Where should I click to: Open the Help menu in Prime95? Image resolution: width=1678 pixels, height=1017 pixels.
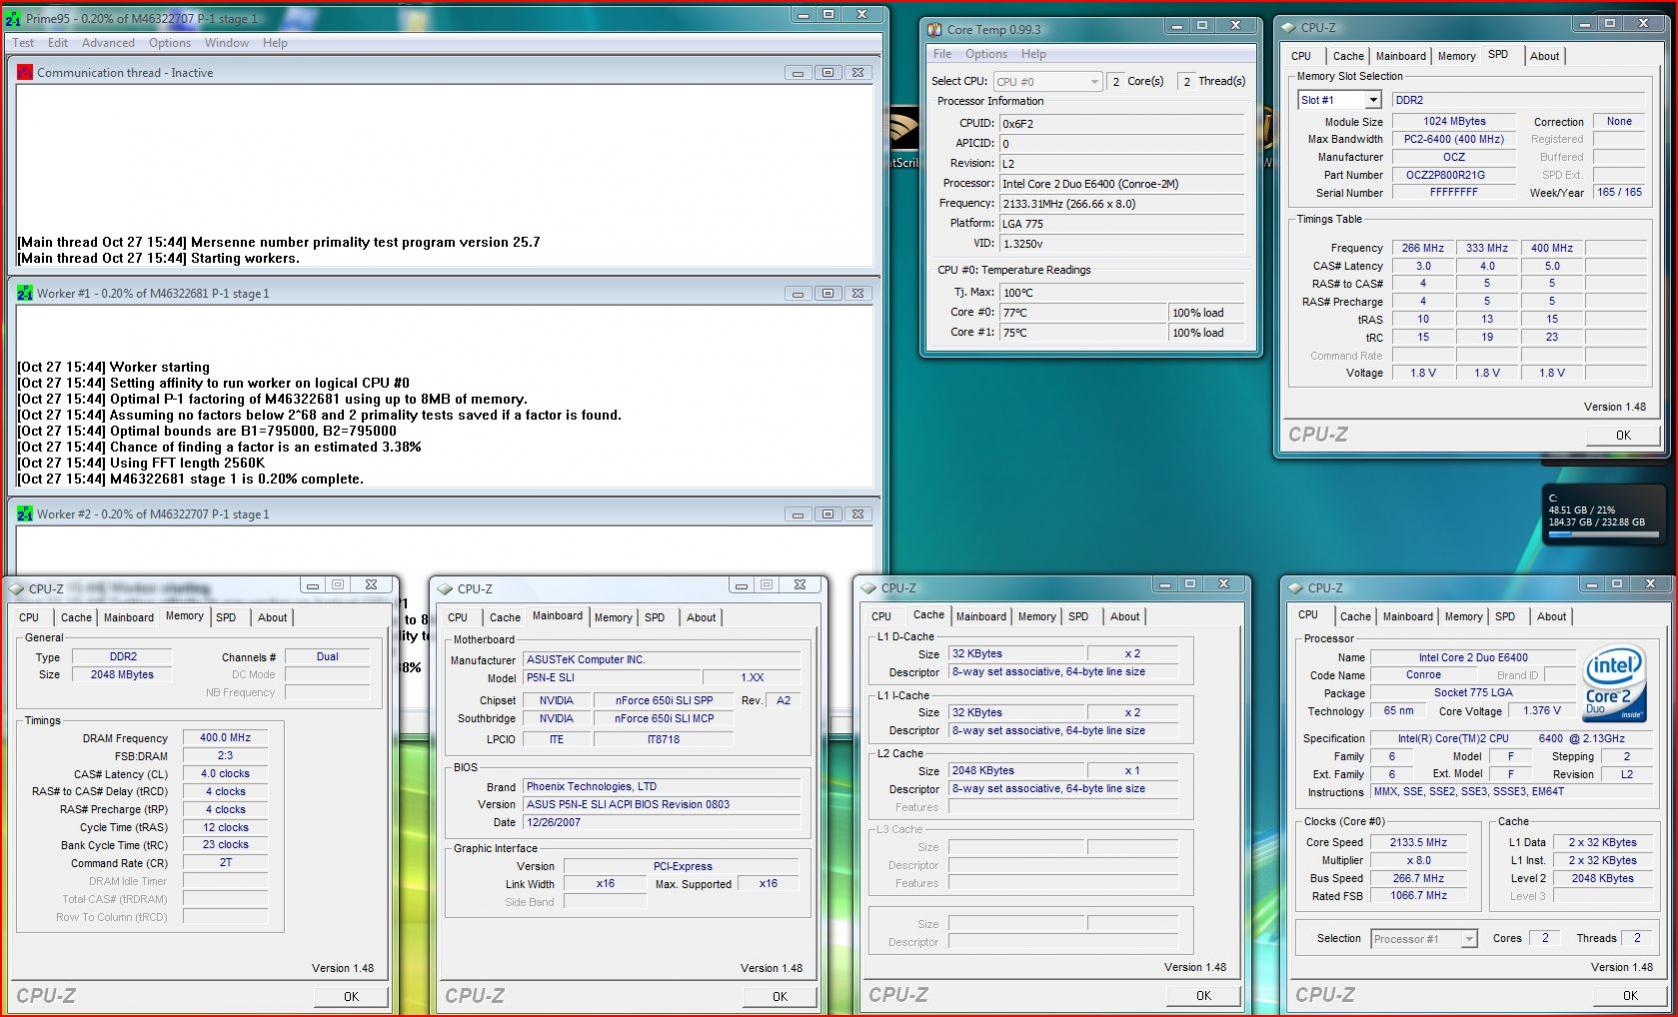(275, 43)
